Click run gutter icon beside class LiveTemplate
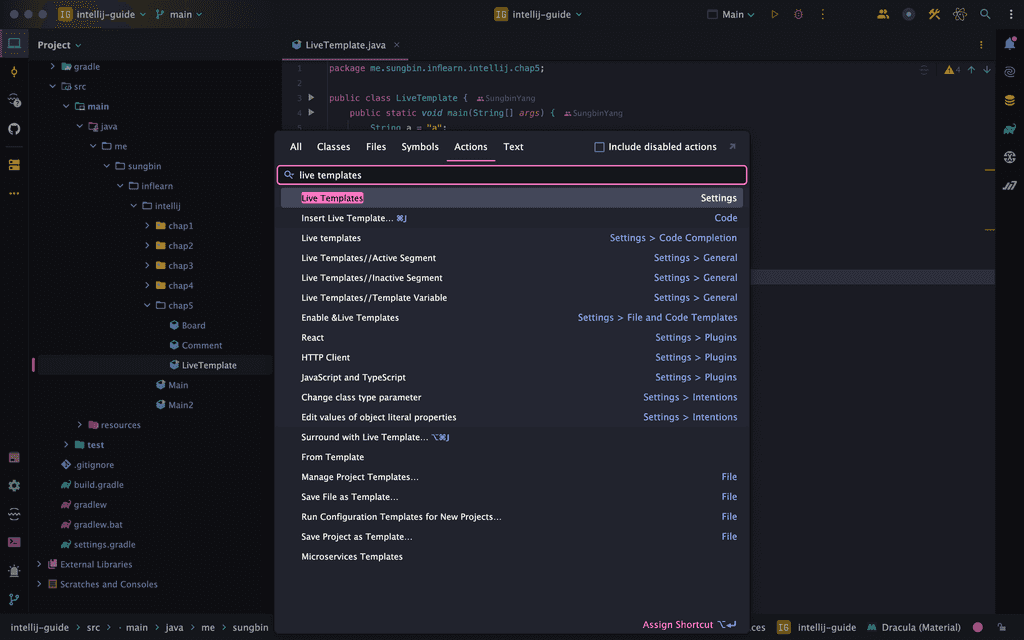Image resolution: width=1024 pixels, height=640 pixels. (x=312, y=97)
